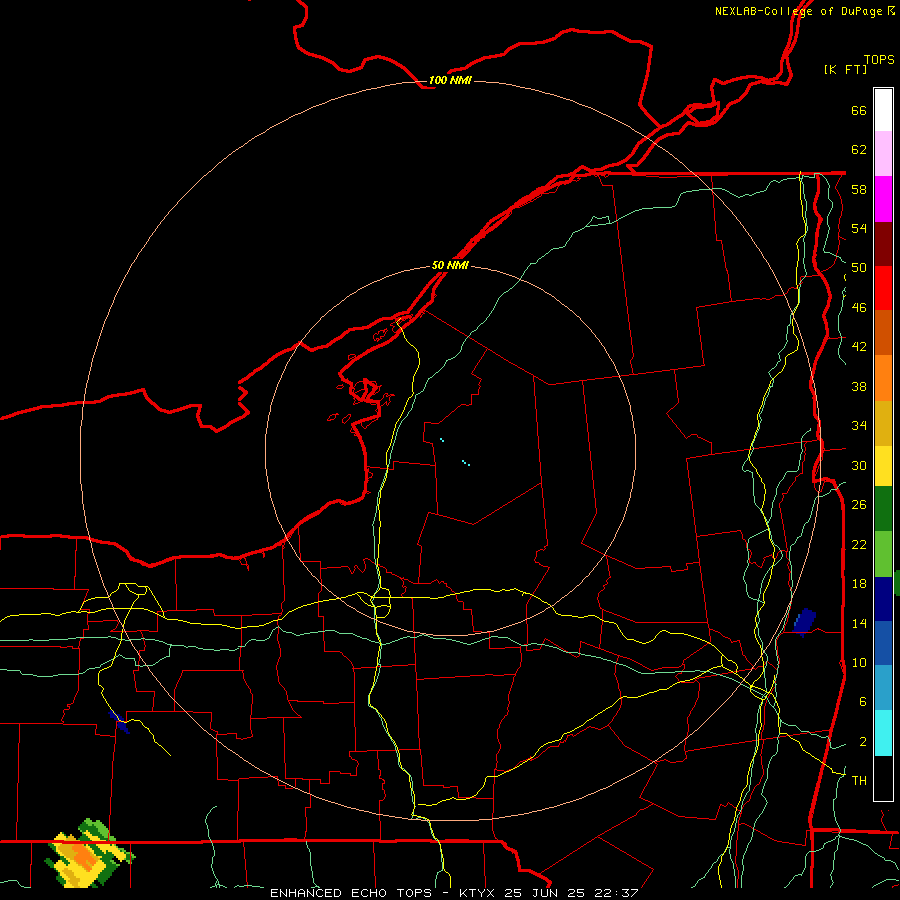Pick the dark green legend swatch

point(883,509)
